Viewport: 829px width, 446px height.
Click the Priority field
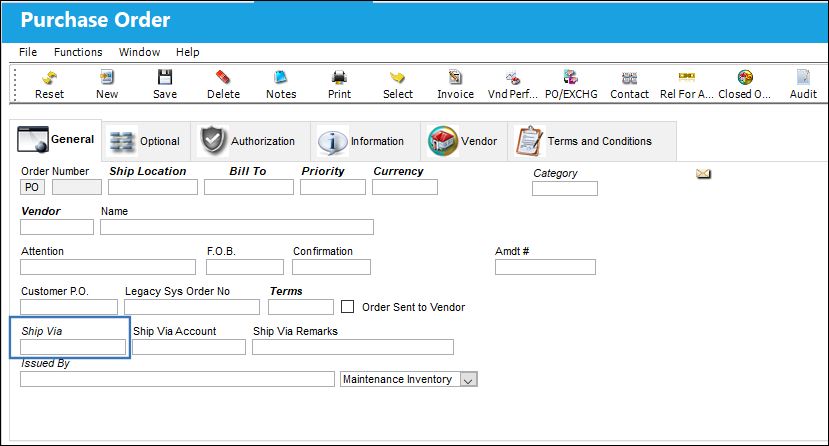coord(333,187)
